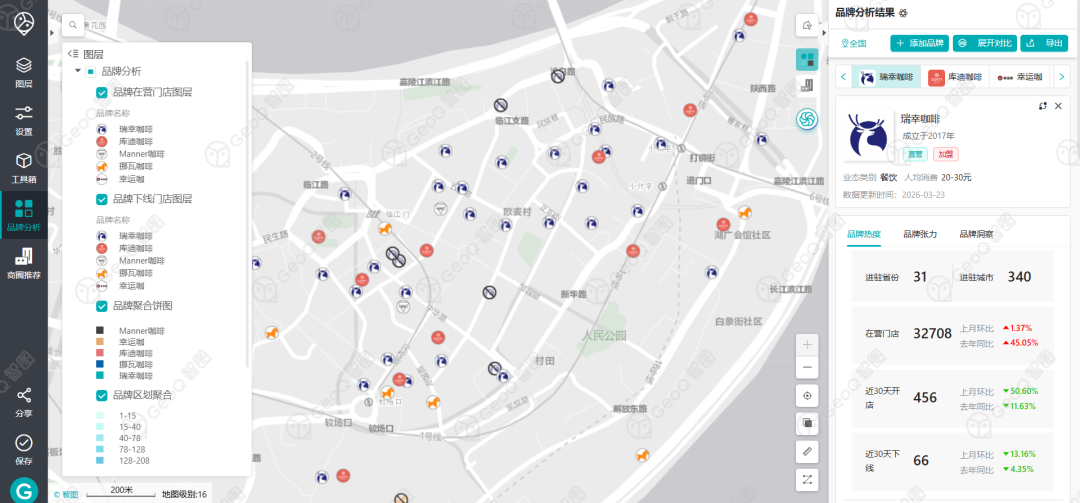Screen dimensions: 1080x503
Task: Open the 工具箱 toolbox sidebar item
Action: 24,167
